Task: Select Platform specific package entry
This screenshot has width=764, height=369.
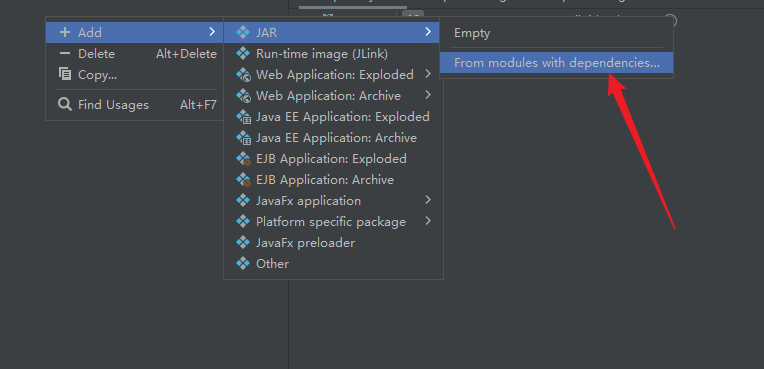Action: pyautogui.click(x=332, y=221)
